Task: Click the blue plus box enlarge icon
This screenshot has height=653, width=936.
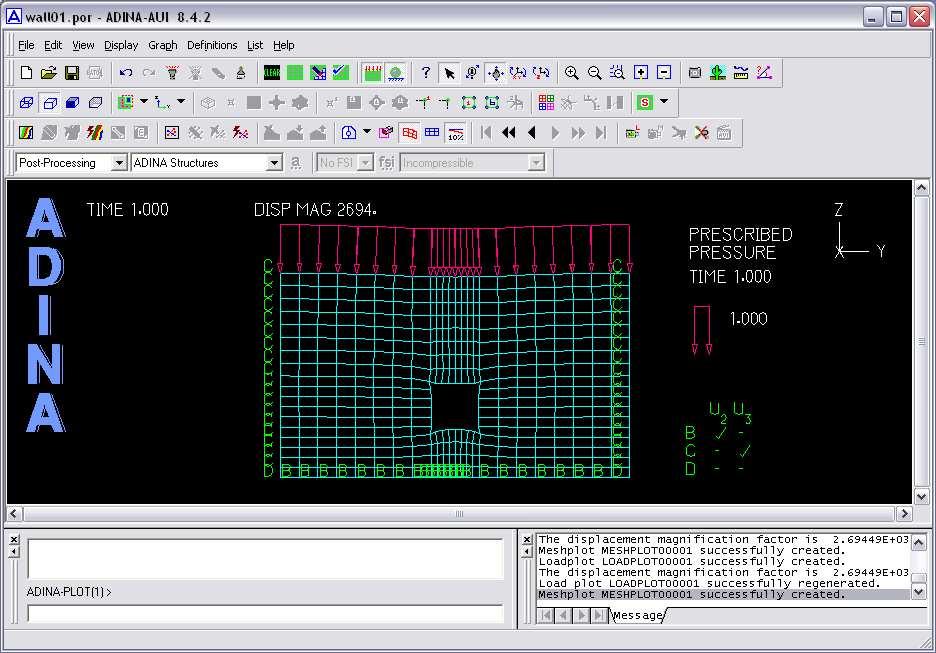Action: (641, 73)
